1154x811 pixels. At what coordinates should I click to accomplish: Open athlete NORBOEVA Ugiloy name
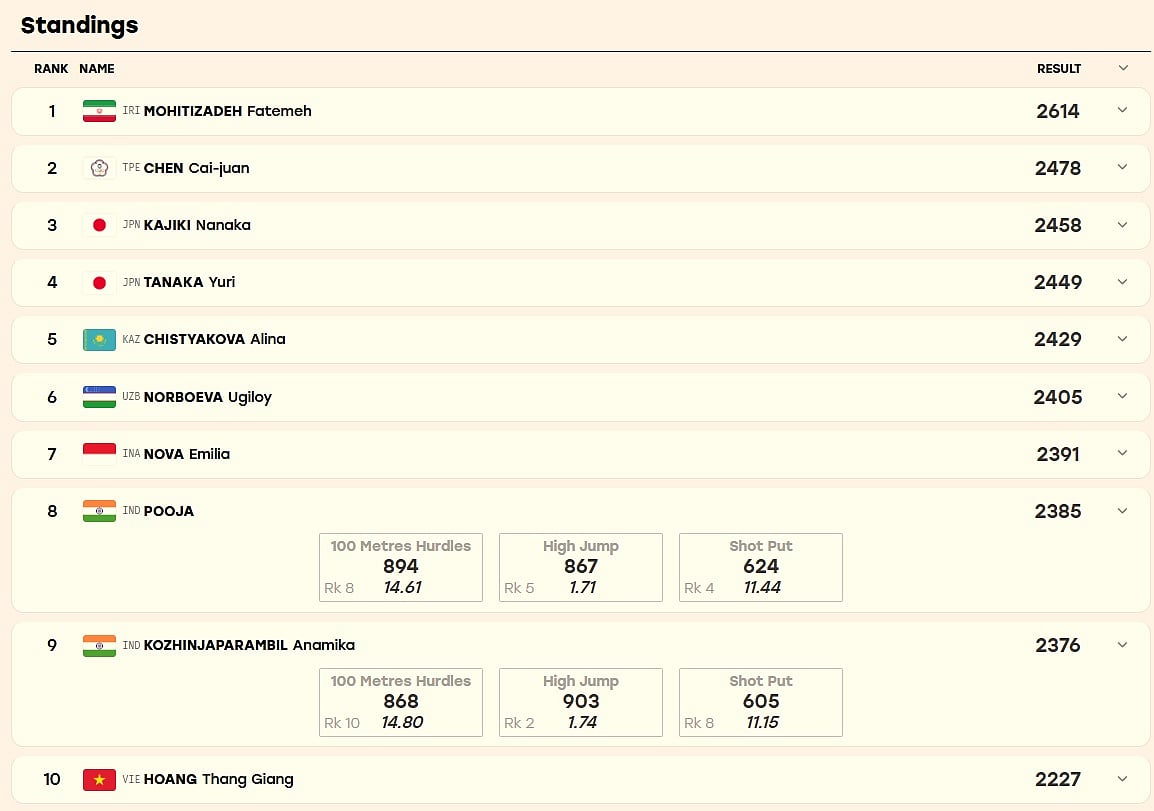coord(208,397)
